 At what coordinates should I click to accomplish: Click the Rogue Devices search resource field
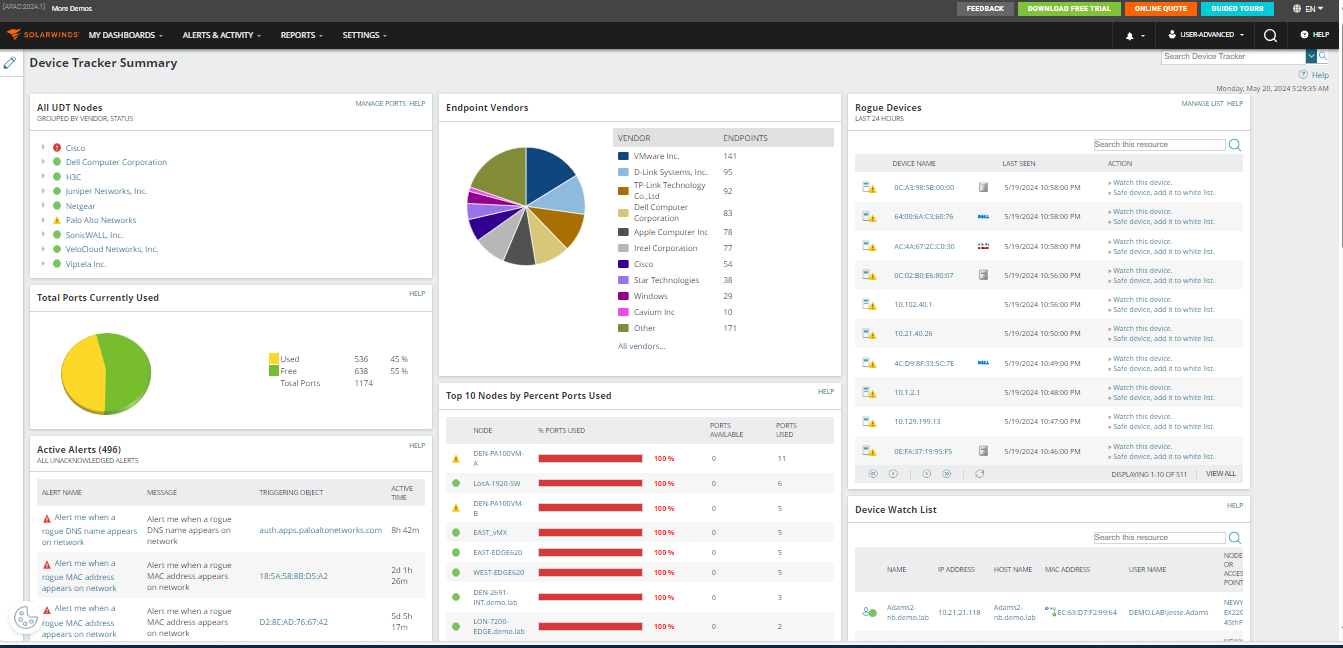pos(1159,144)
